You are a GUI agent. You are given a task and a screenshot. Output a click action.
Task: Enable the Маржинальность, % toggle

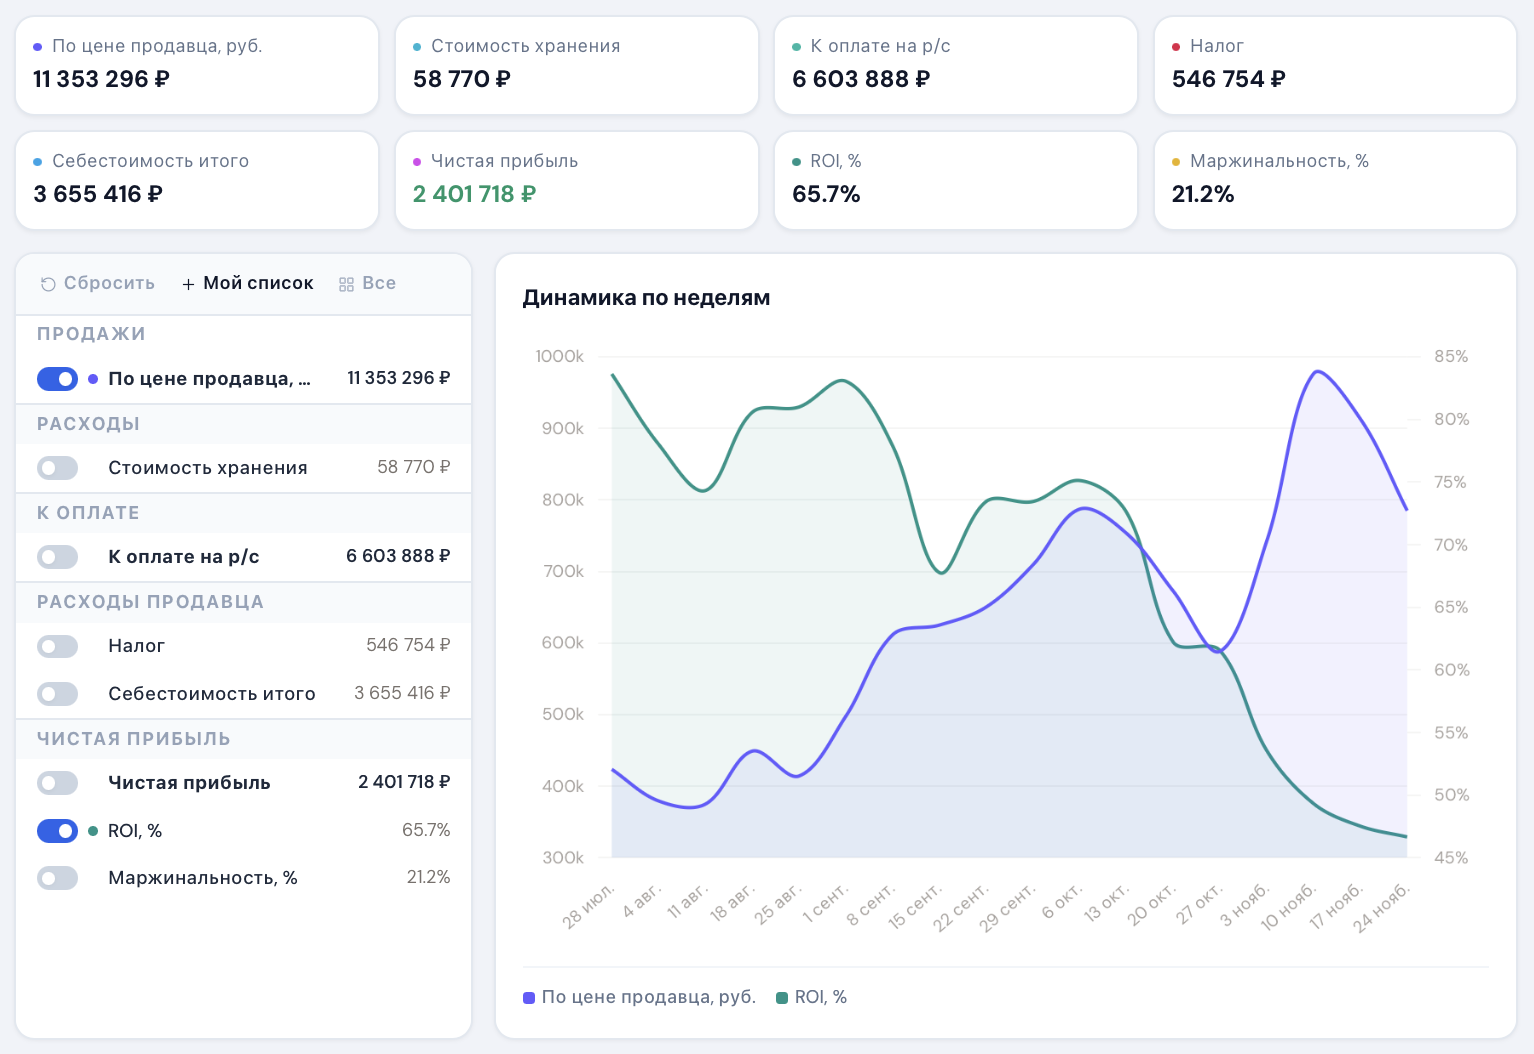click(57, 878)
